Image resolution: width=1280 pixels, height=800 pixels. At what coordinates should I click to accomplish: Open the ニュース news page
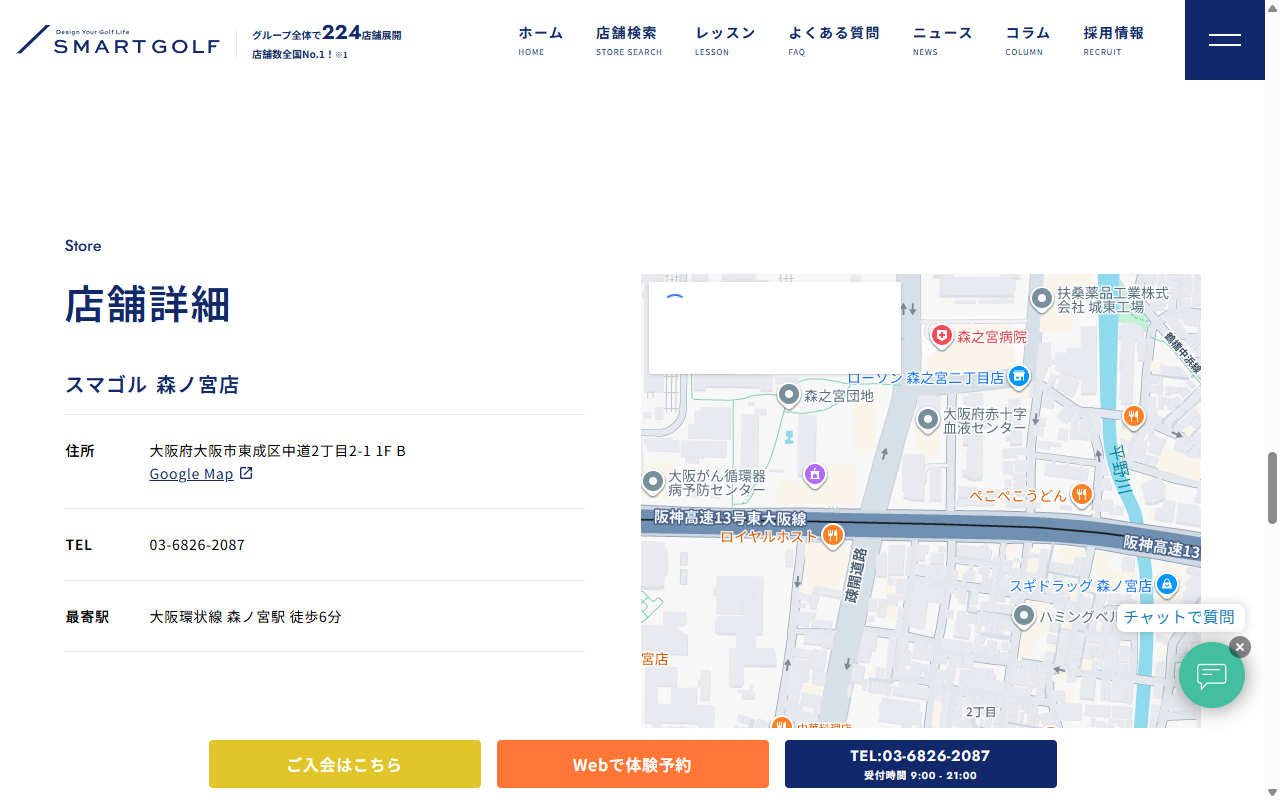point(942,40)
